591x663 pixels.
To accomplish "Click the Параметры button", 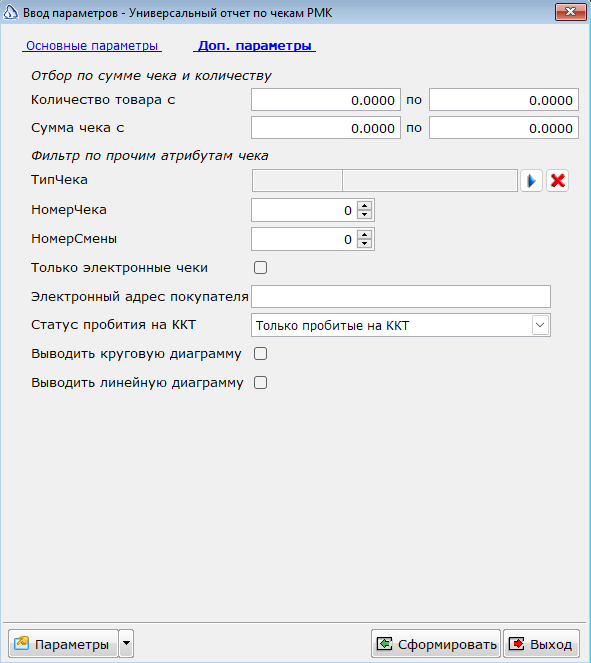I will (x=63, y=644).
